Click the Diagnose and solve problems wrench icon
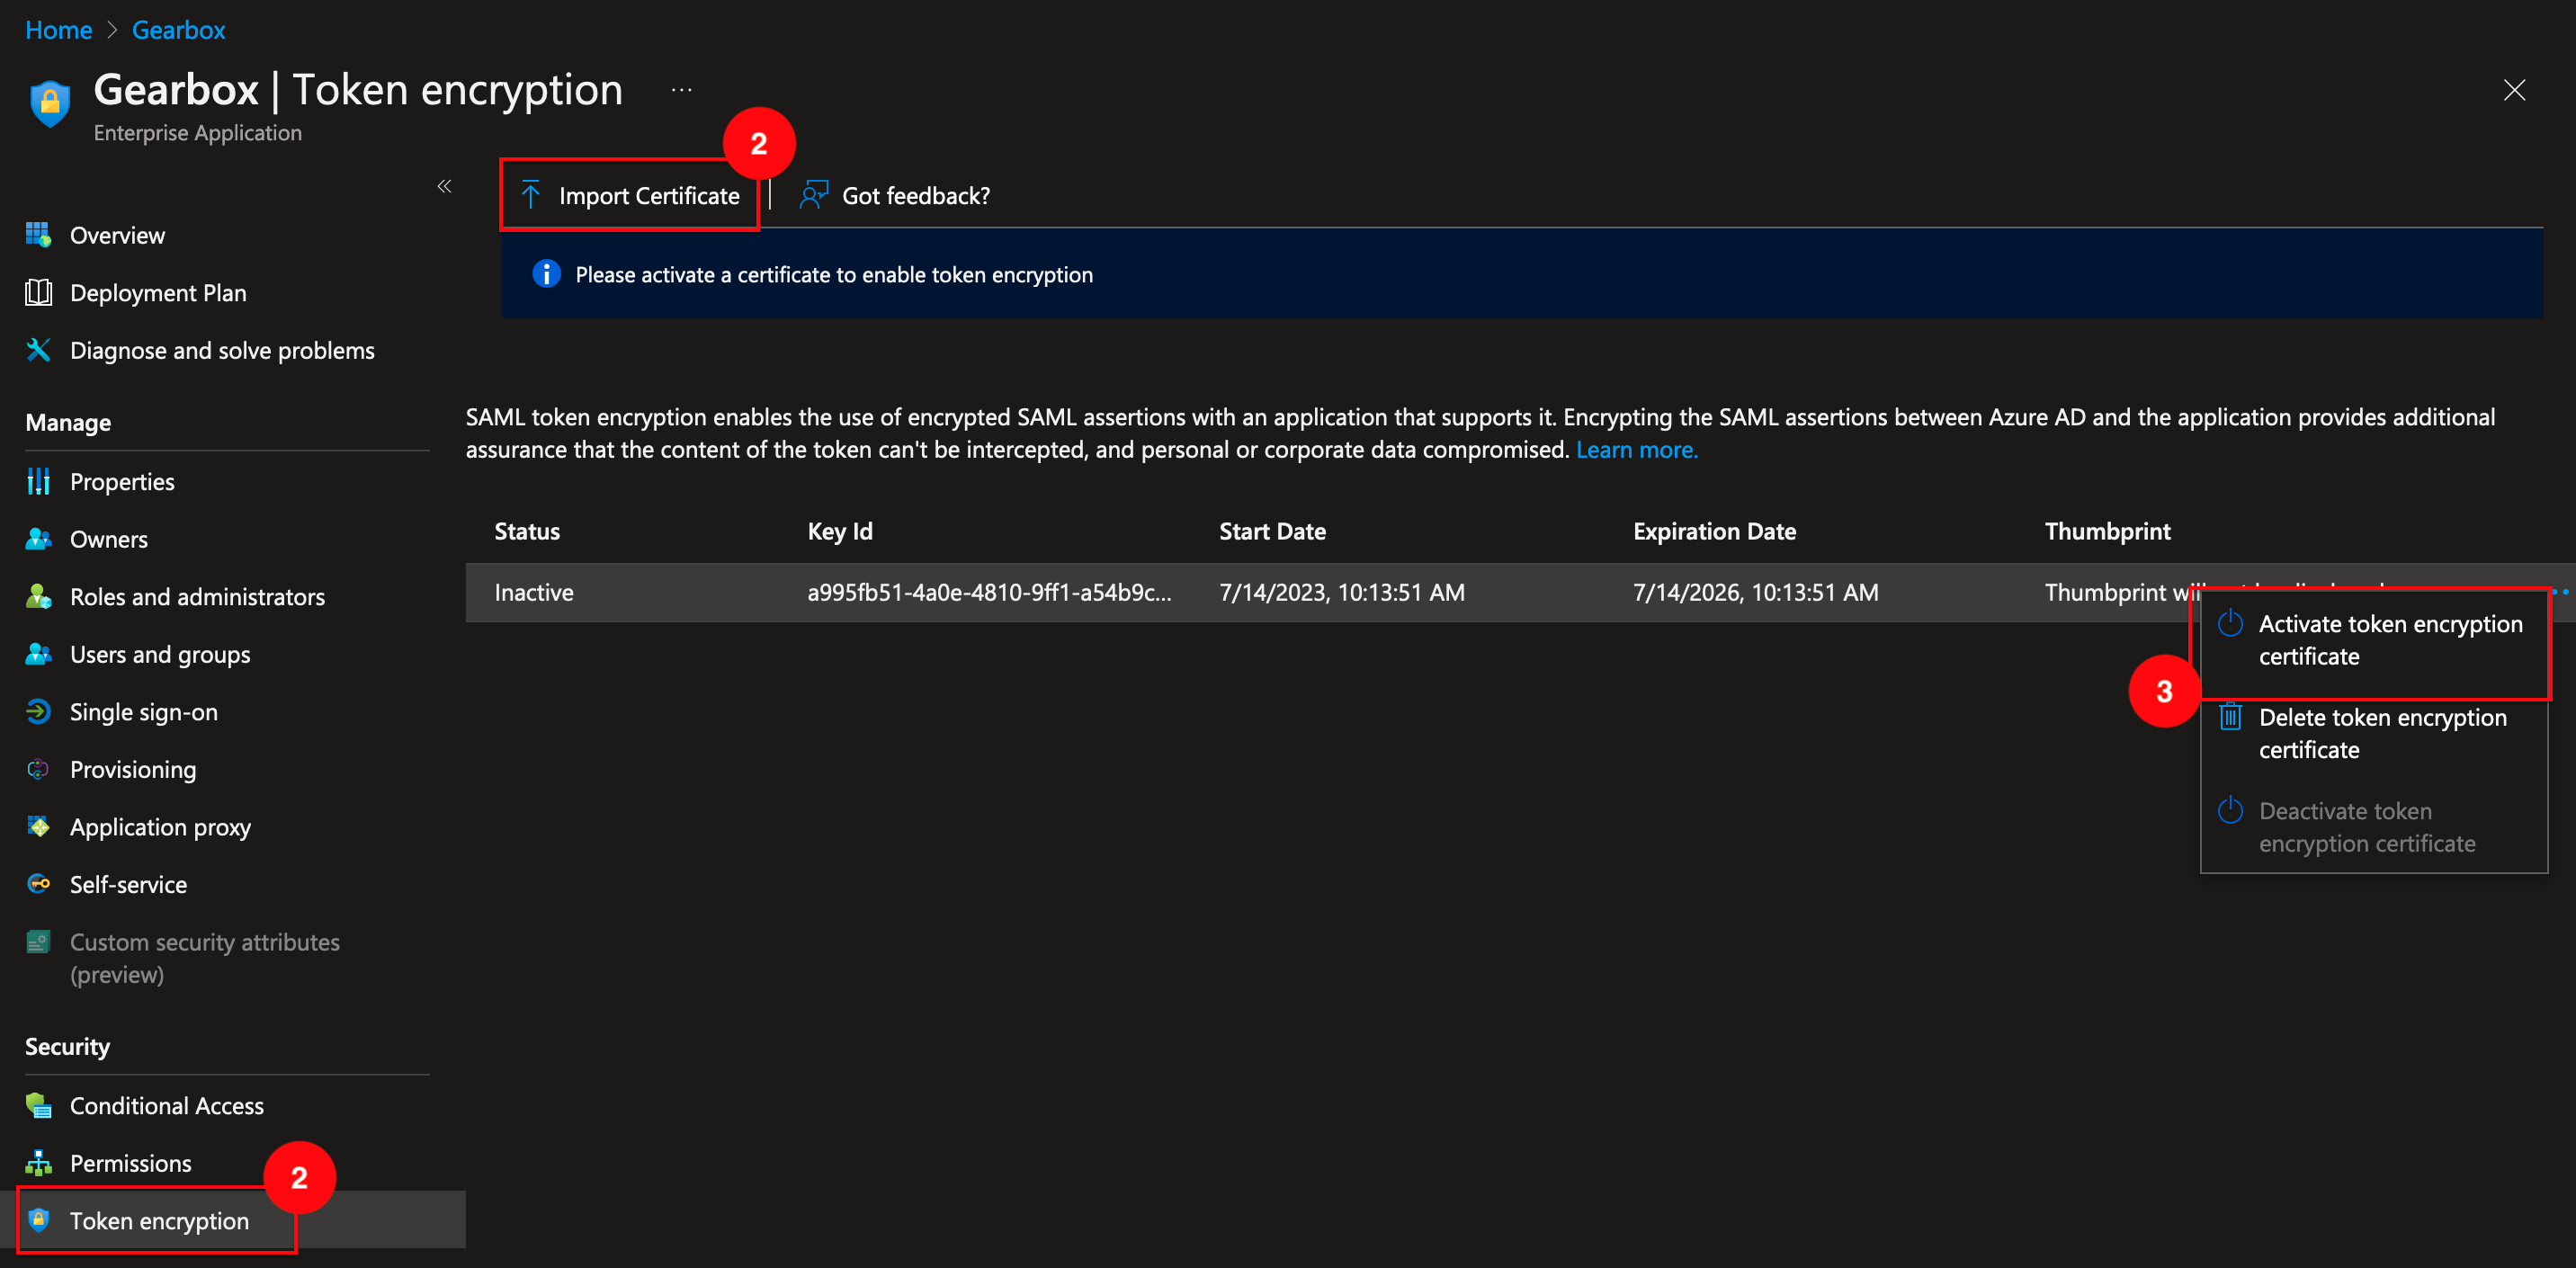This screenshot has width=2576, height=1268. (38, 350)
